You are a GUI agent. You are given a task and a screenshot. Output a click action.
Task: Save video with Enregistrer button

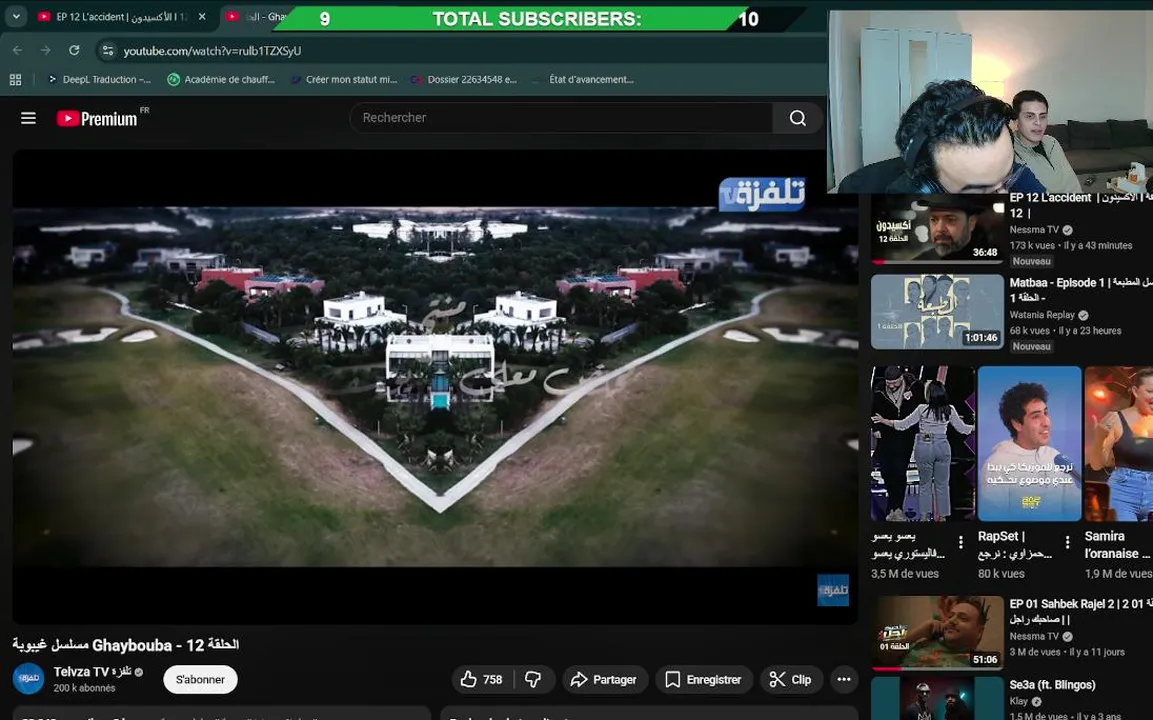coord(704,680)
